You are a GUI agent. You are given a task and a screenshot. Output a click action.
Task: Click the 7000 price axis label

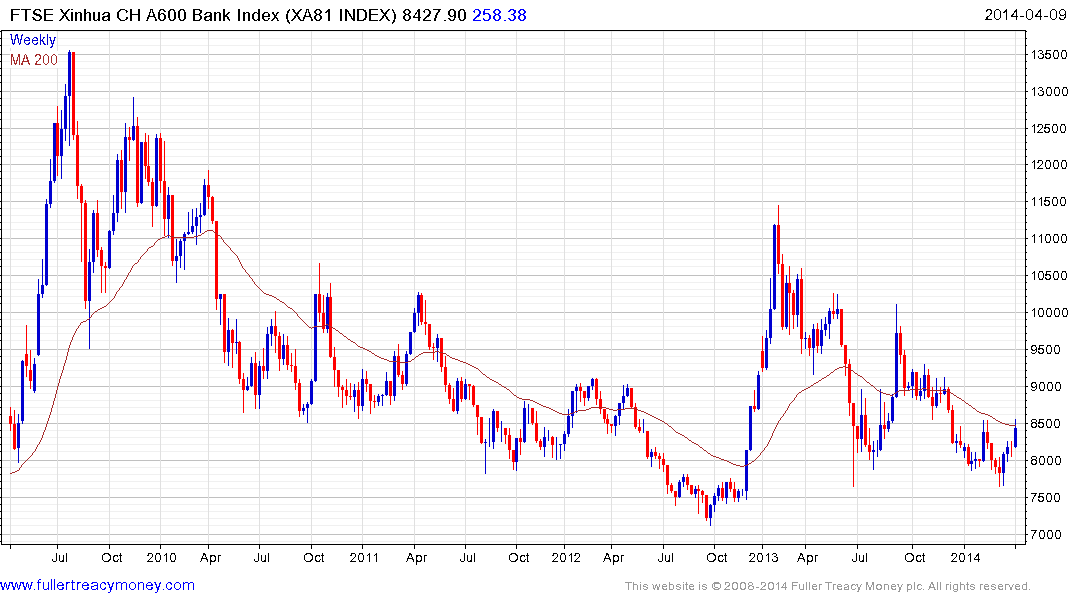[x=1046, y=536]
